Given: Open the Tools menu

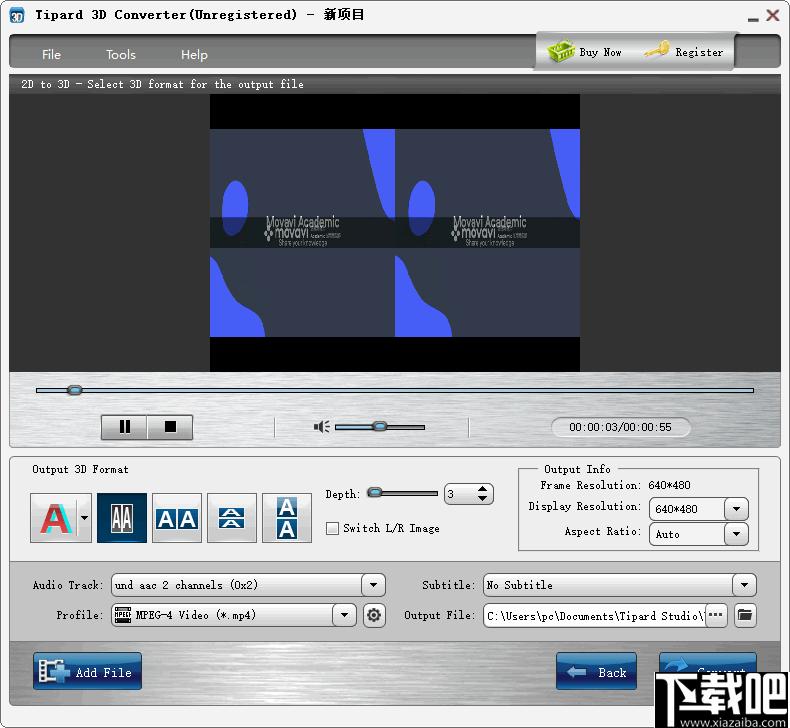Looking at the screenshot, I should point(121,54).
